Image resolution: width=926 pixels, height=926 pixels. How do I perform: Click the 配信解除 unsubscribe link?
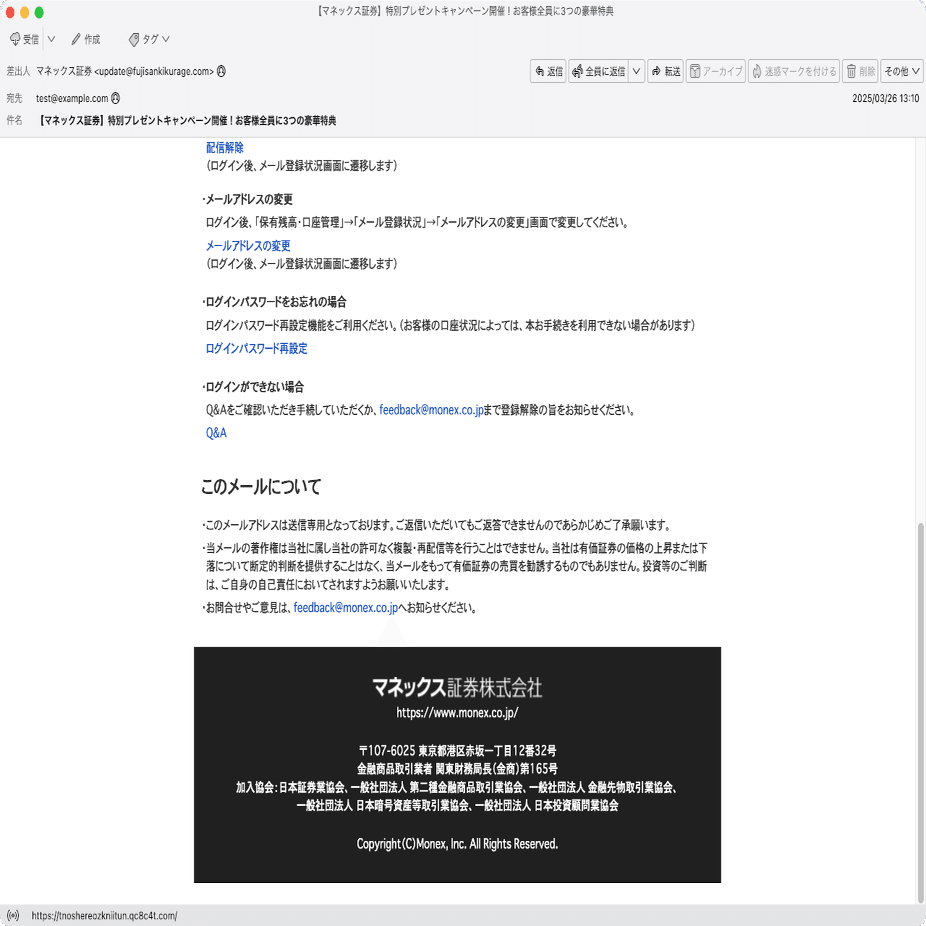click(x=224, y=146)
